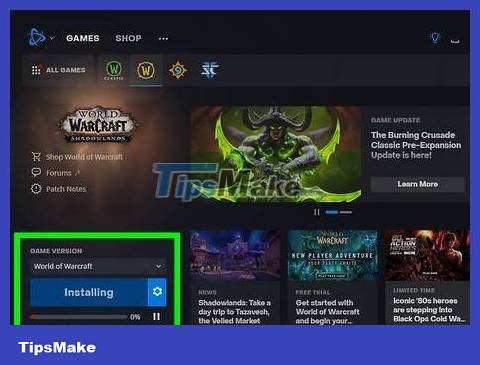
Task: Open the SHOP tab
Action: point(128,38)
